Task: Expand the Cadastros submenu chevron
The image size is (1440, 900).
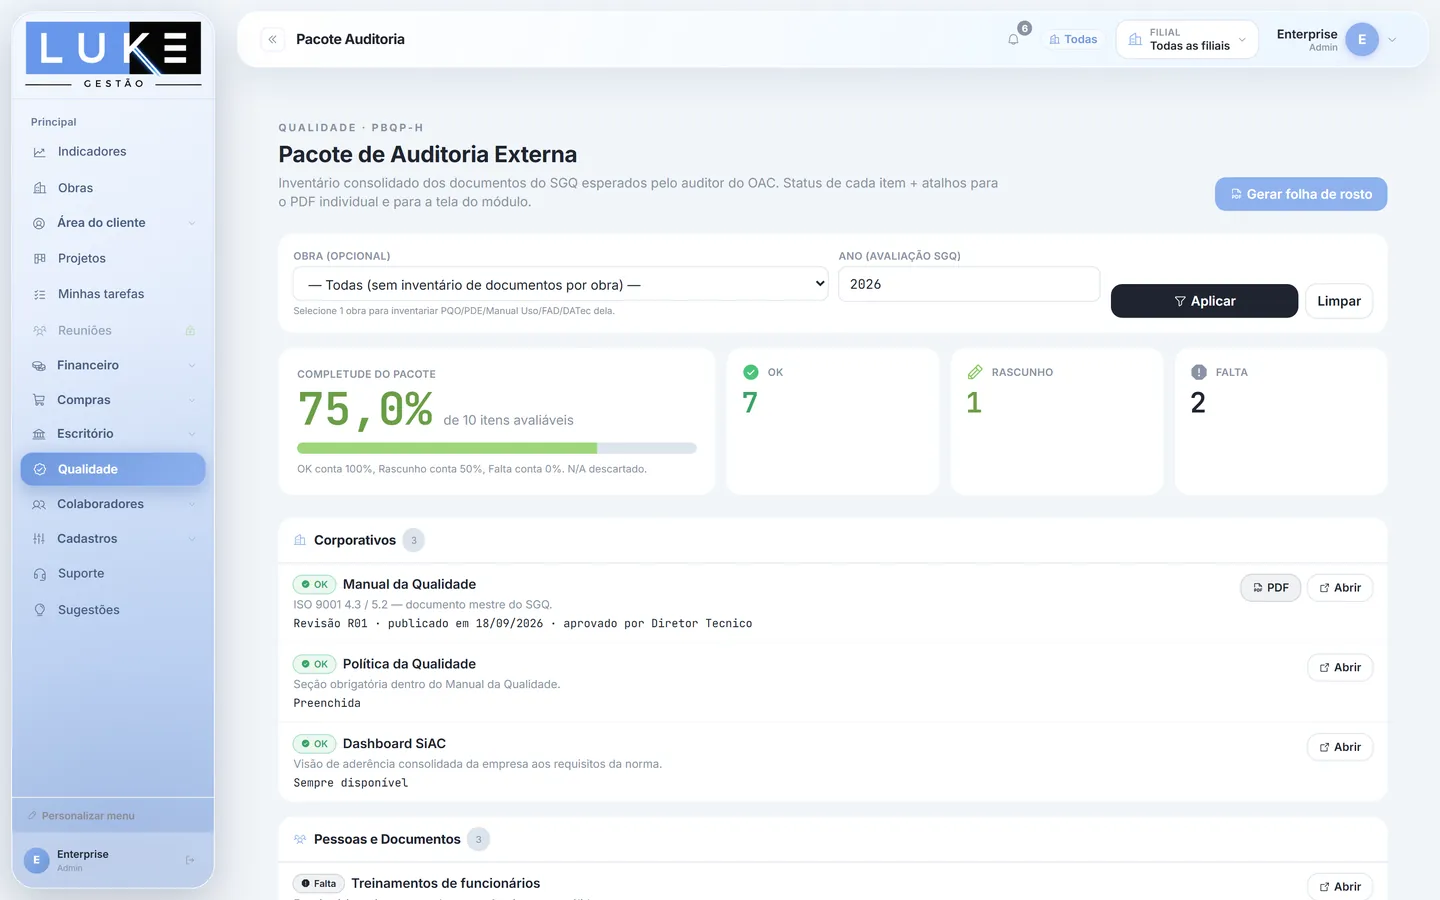Action: point(192,539)
